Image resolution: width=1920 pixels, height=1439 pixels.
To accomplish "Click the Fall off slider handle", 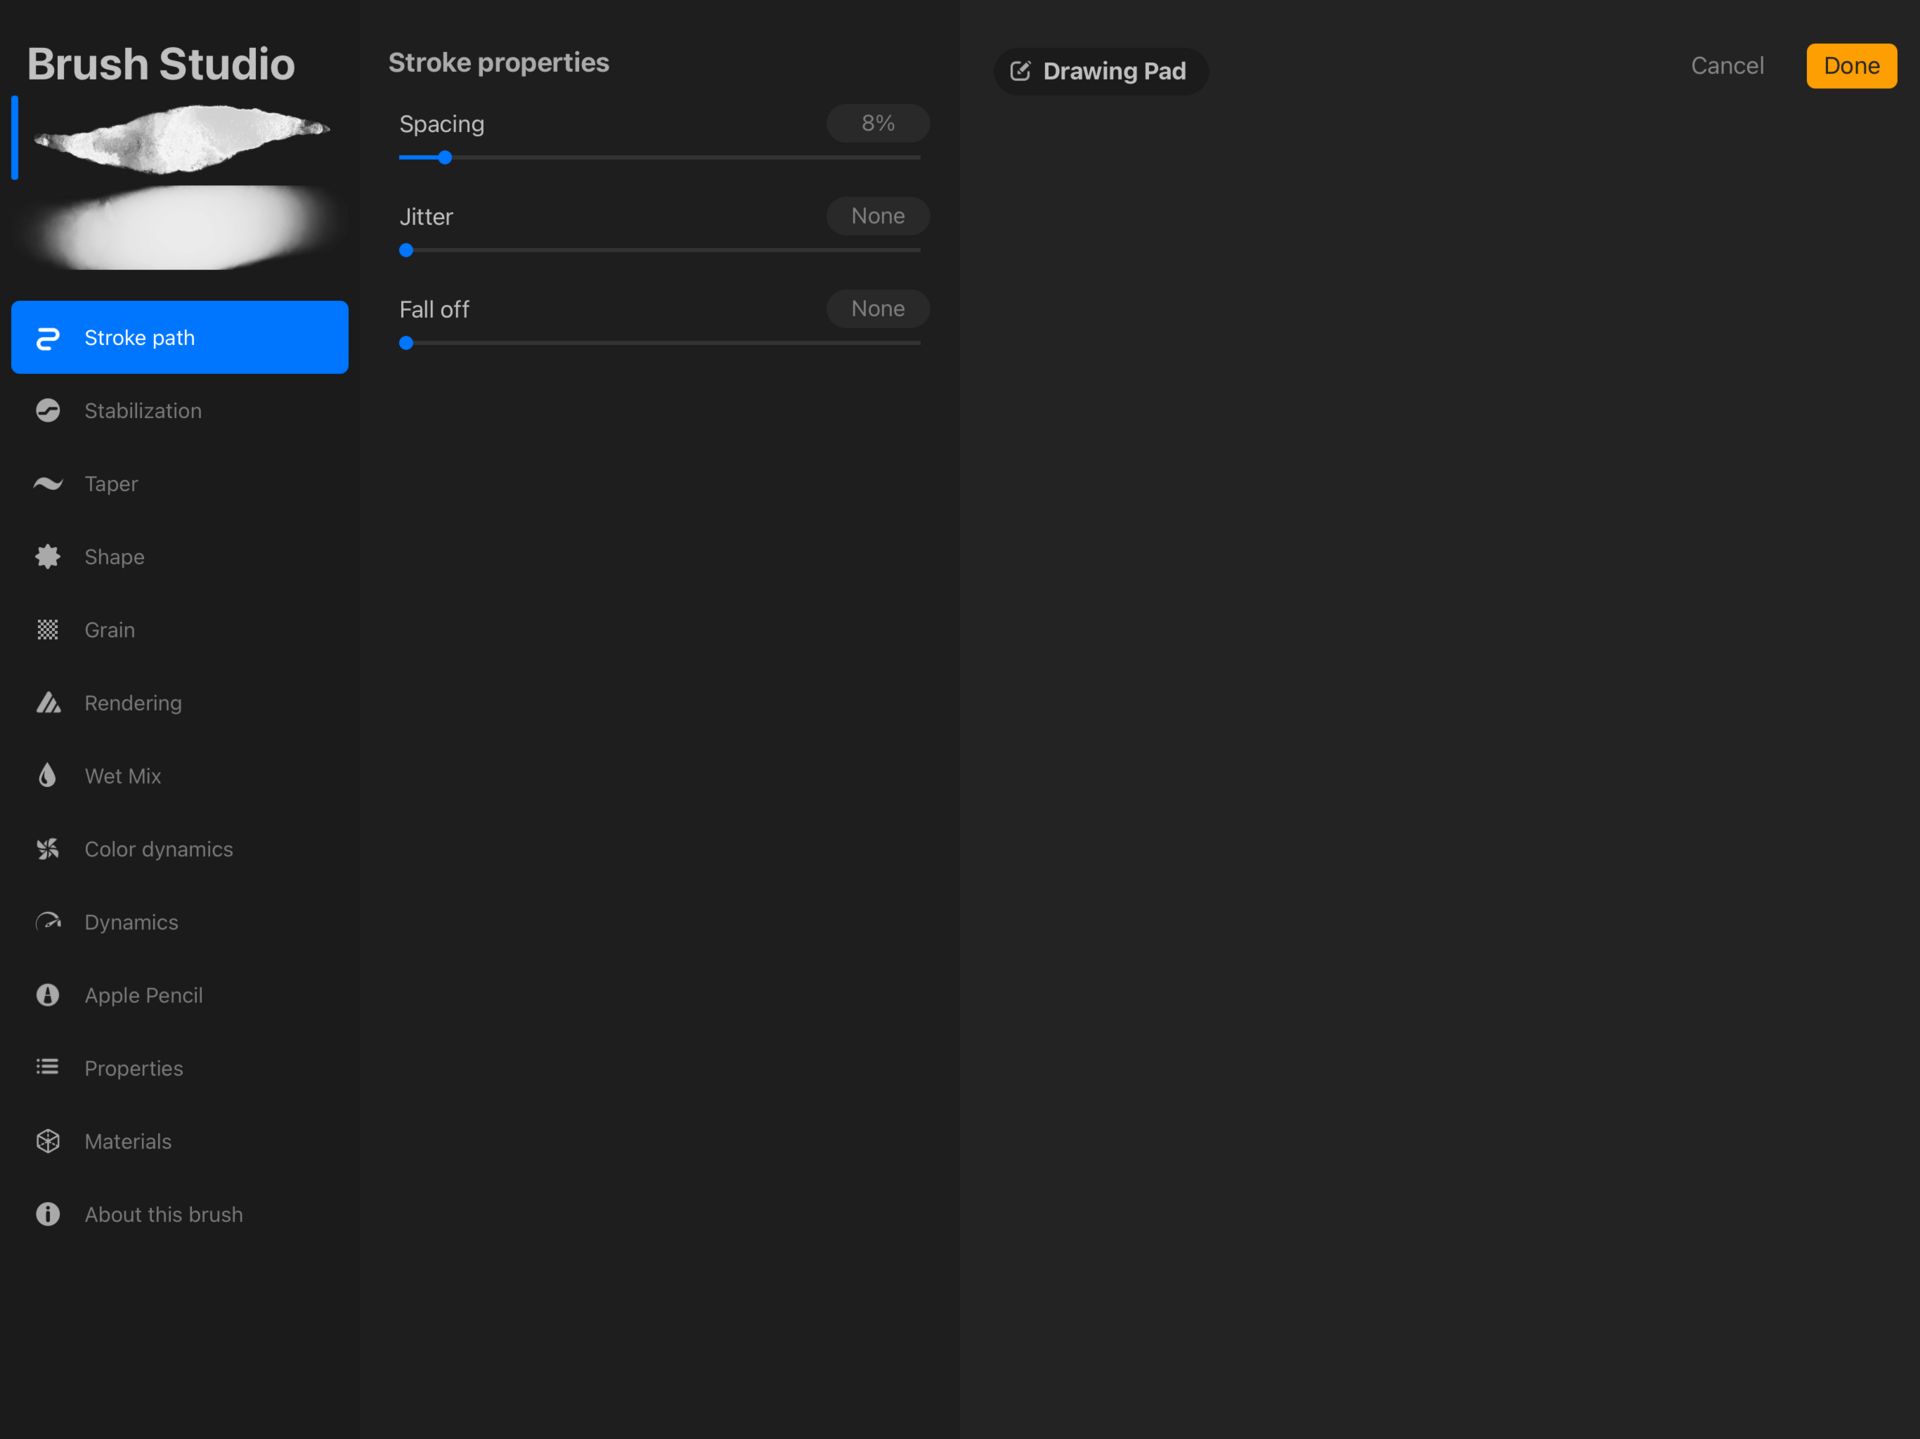I will [406, 343].
